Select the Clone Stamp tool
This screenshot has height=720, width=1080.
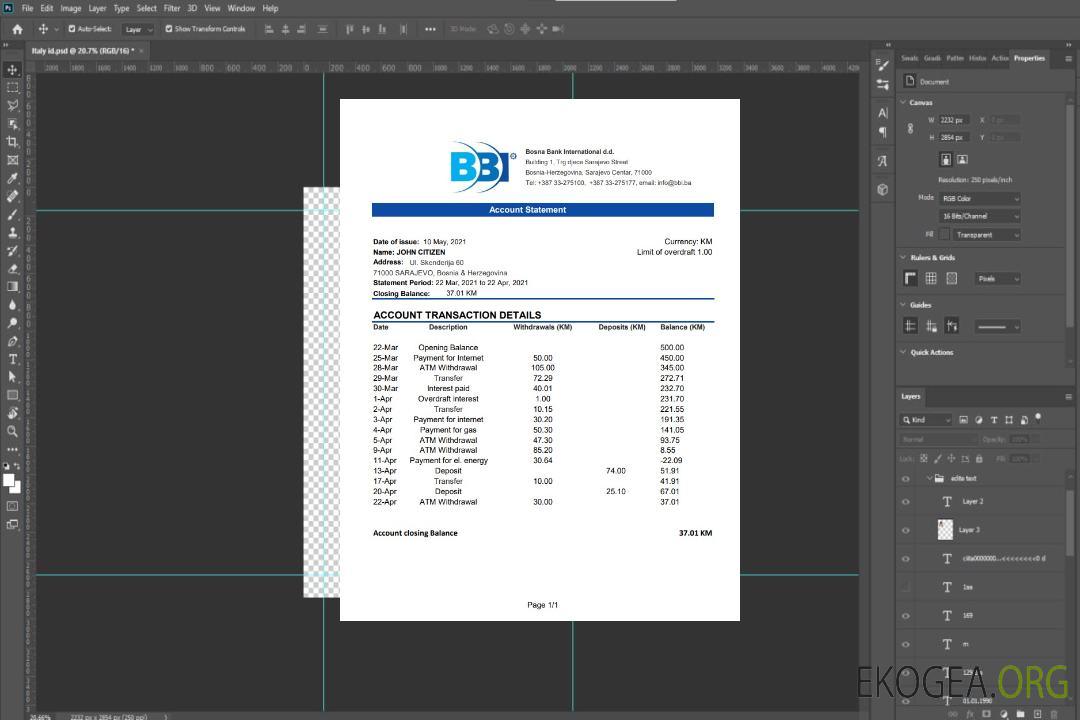coord(12,233)
